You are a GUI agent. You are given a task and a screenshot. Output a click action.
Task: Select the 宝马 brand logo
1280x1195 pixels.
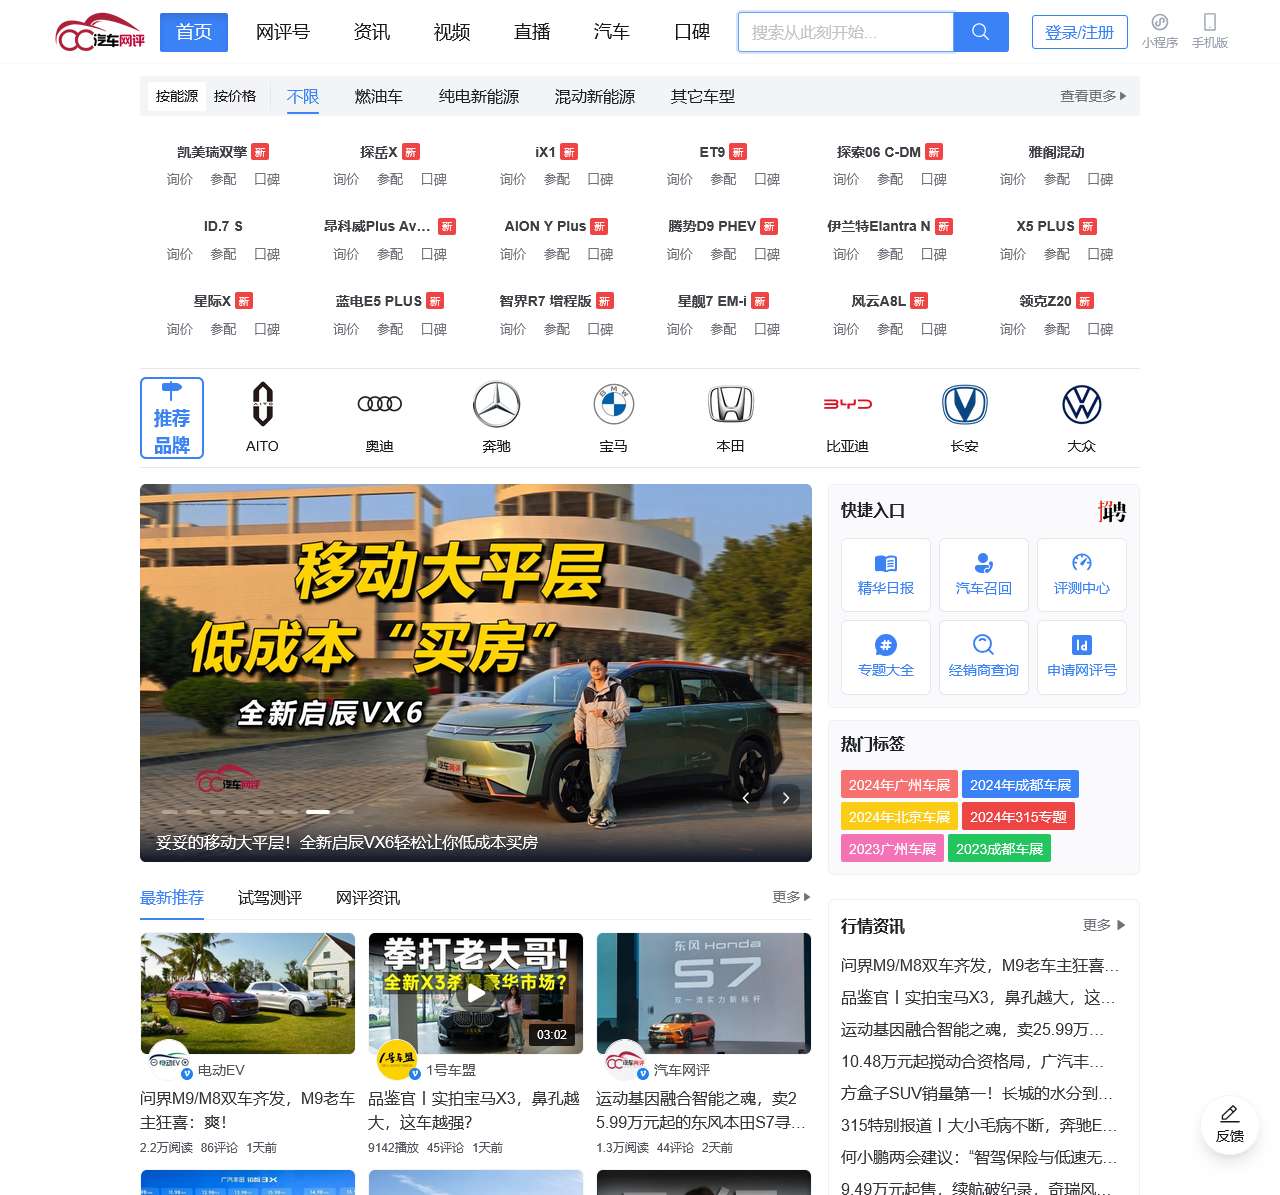(614, 404)
